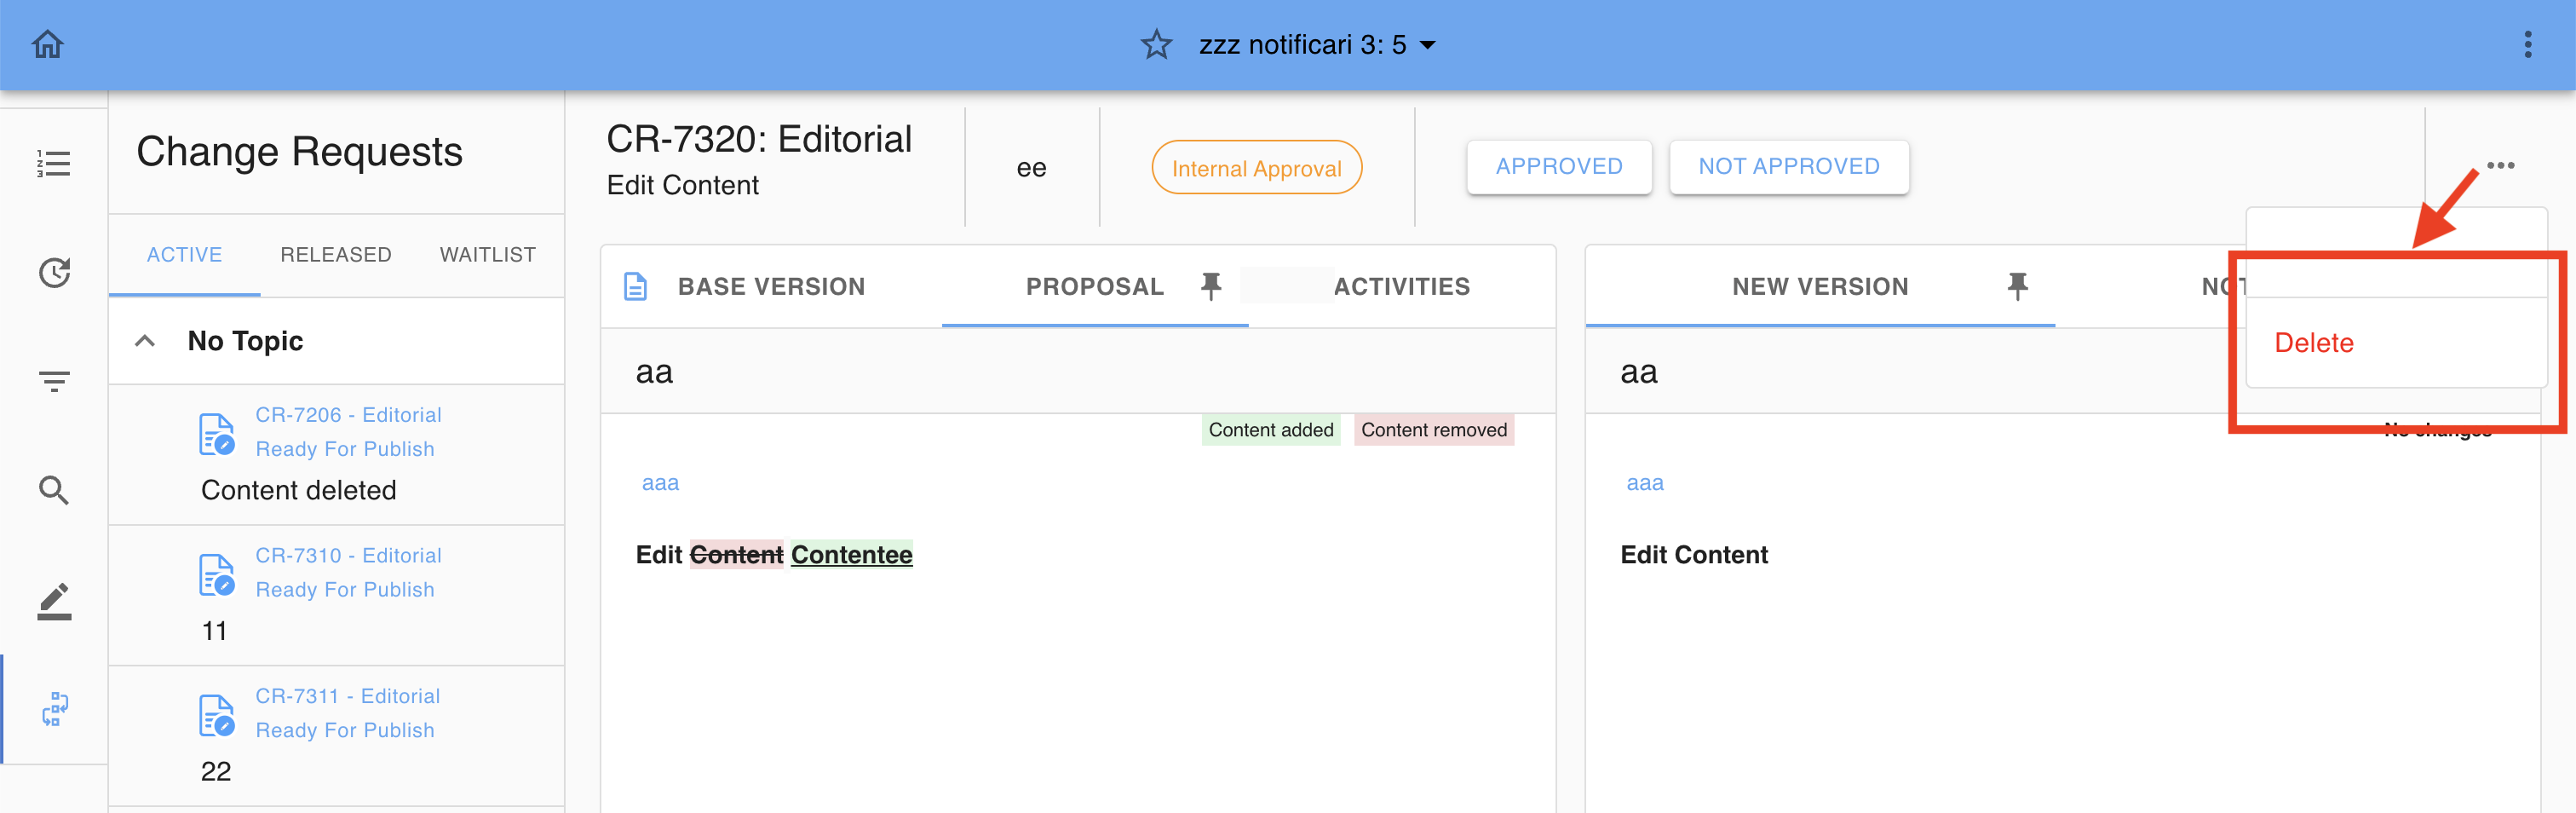Click the home icon in top bar
This screenshot has width=2576, height=813.
pyautogui.click(x=47, y=44)
